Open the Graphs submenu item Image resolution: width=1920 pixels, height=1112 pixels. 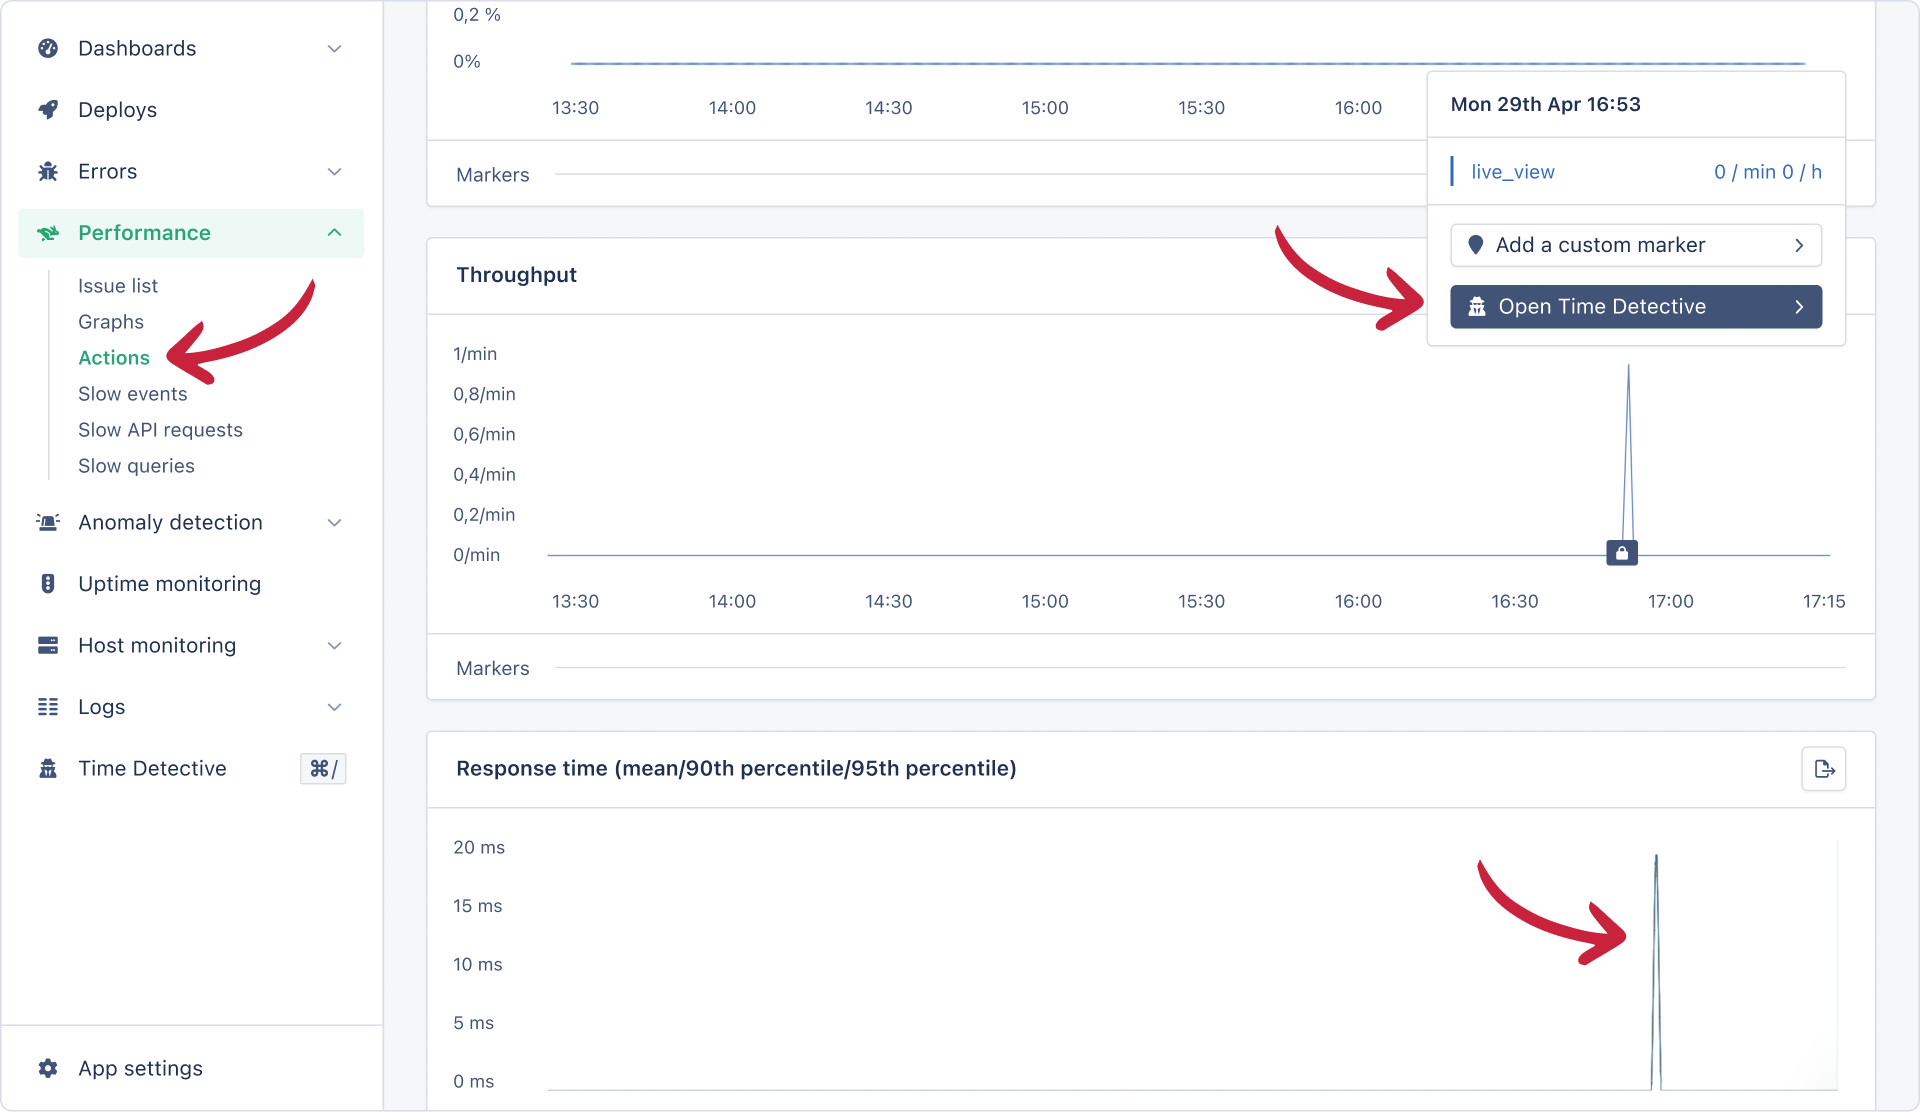(x=111, y=322)
